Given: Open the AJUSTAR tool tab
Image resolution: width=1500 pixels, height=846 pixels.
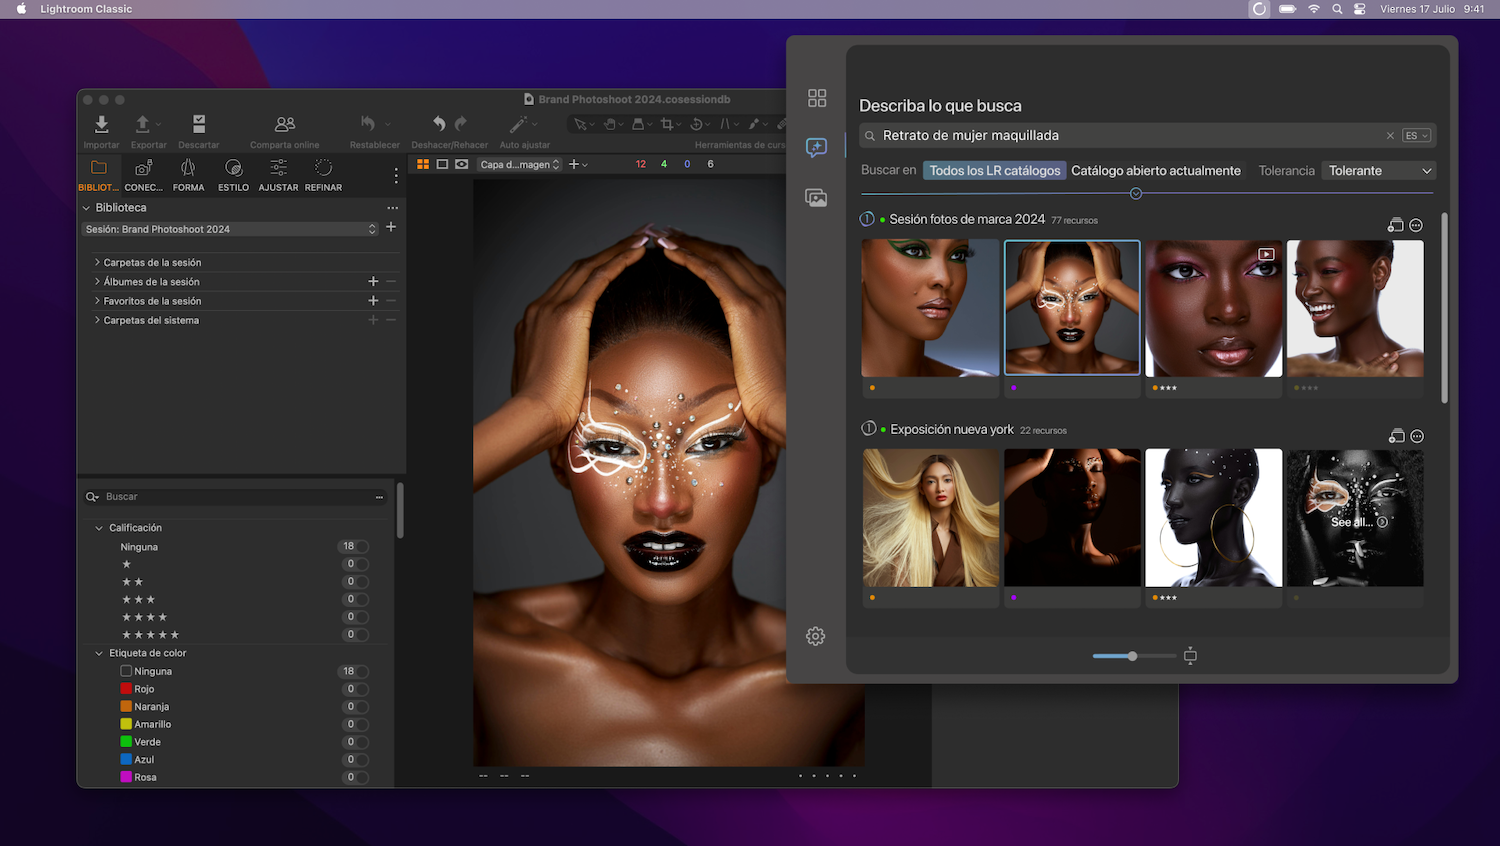Looking at the screenshot, I should point(278,174).
